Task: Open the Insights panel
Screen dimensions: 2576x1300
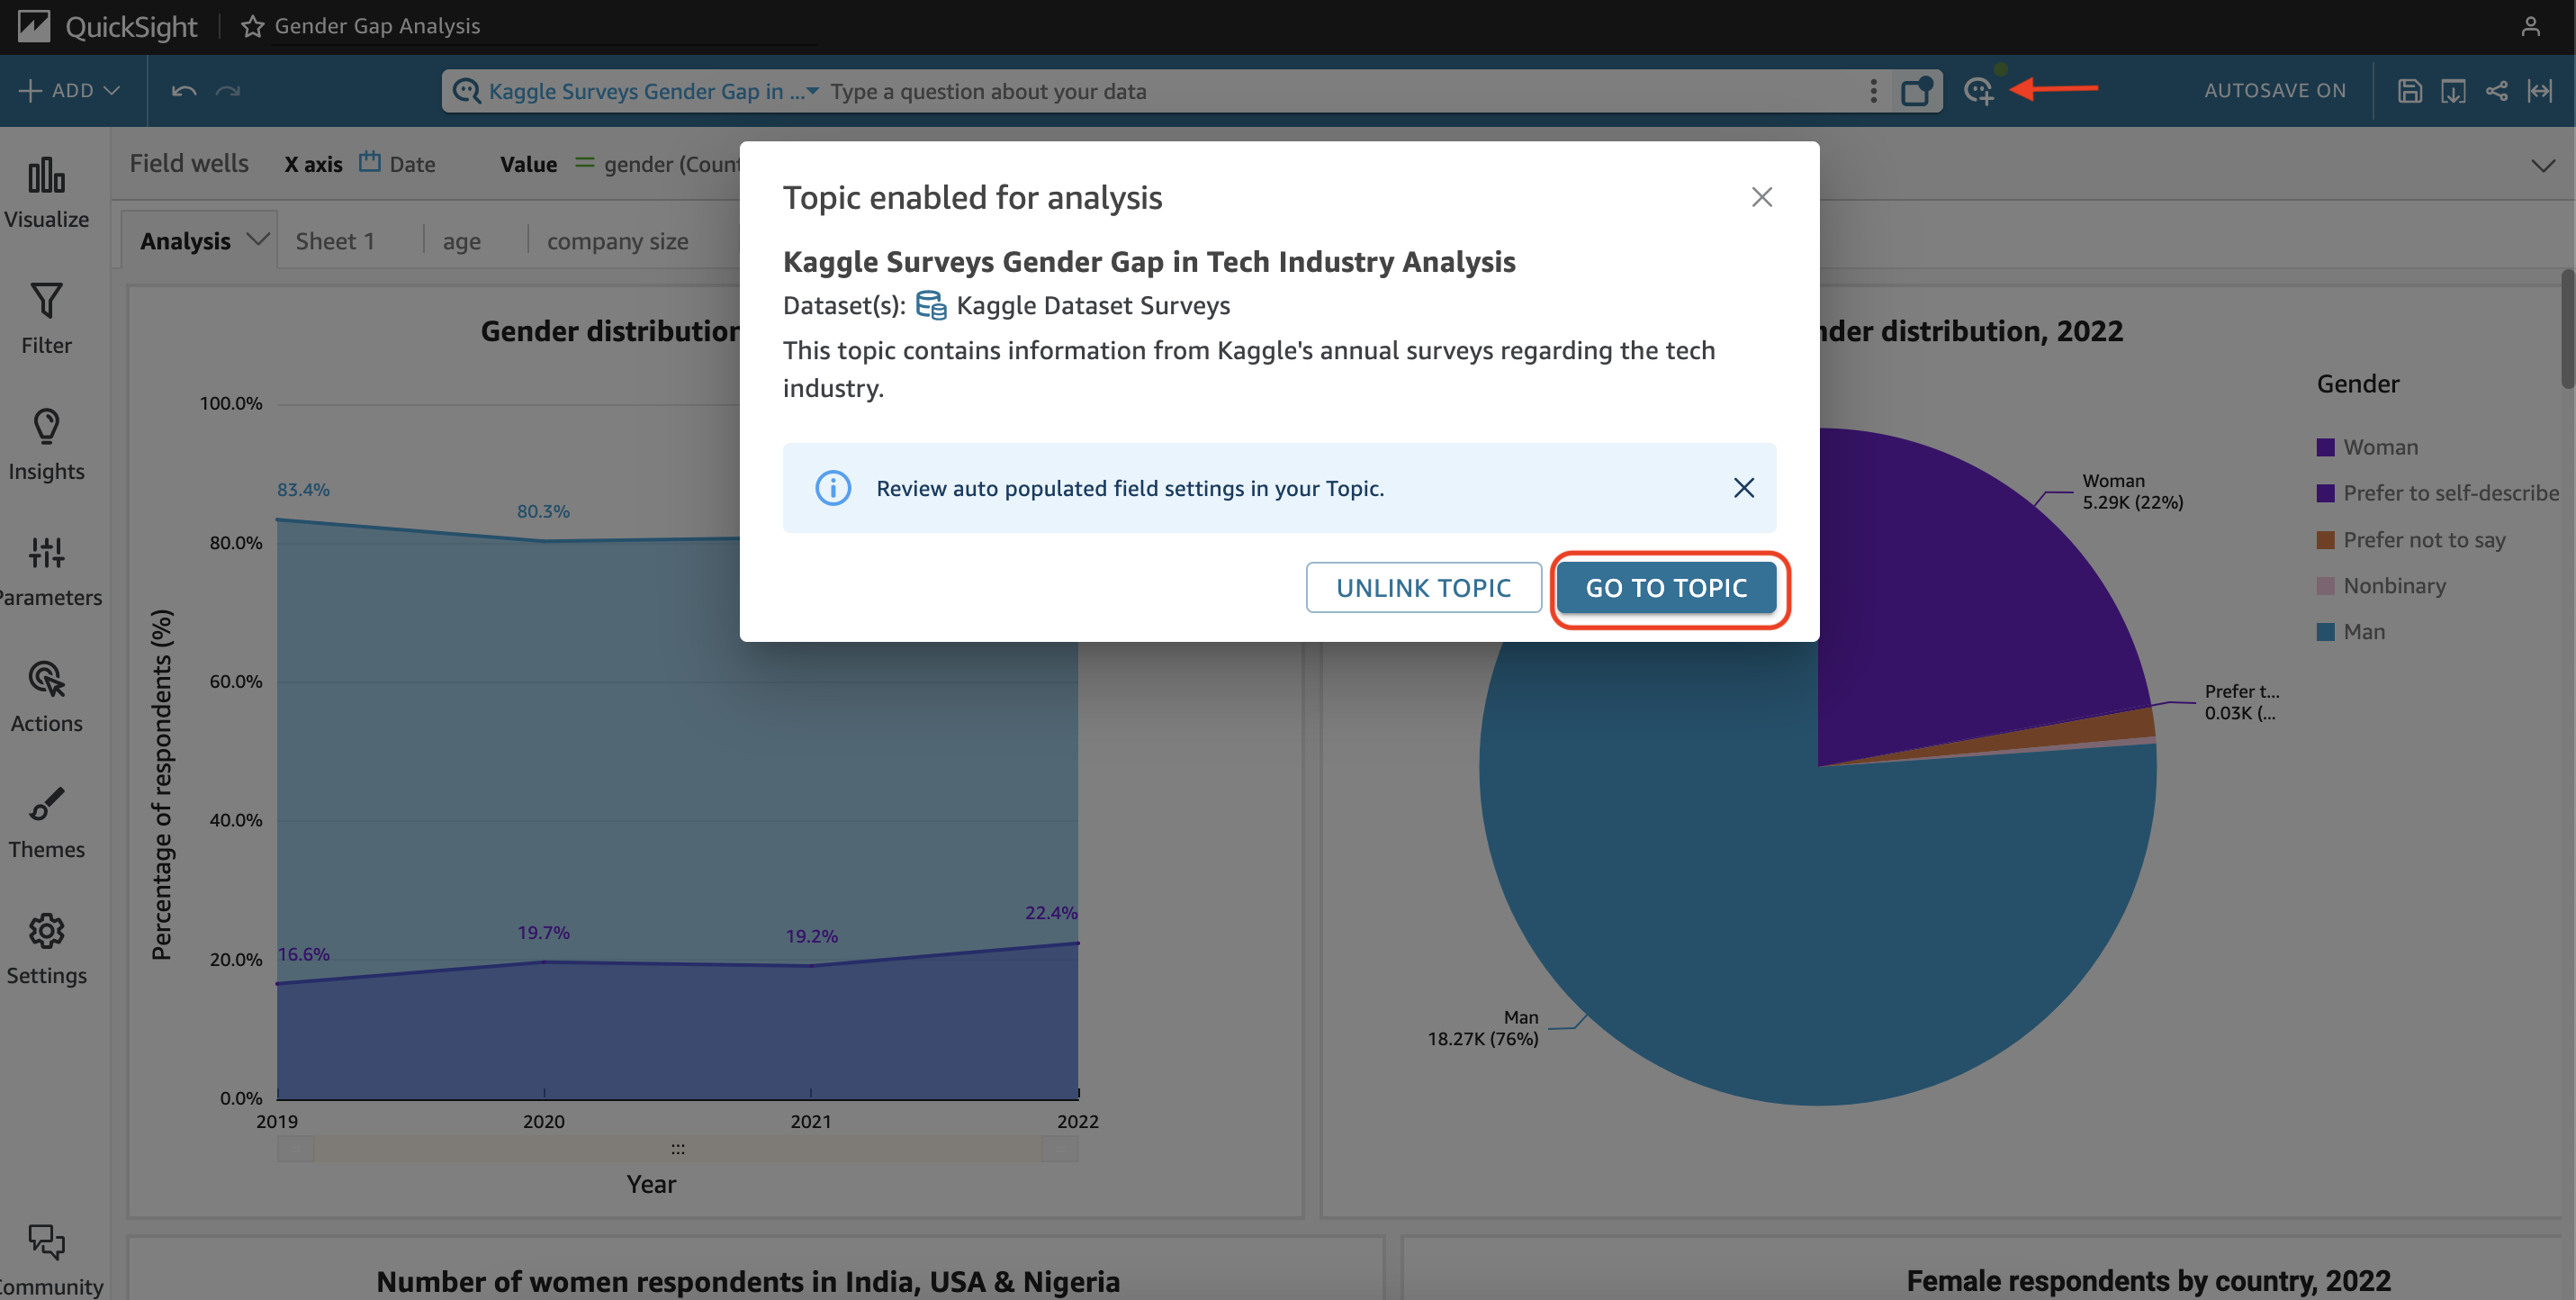Action: tap(46, 445)
